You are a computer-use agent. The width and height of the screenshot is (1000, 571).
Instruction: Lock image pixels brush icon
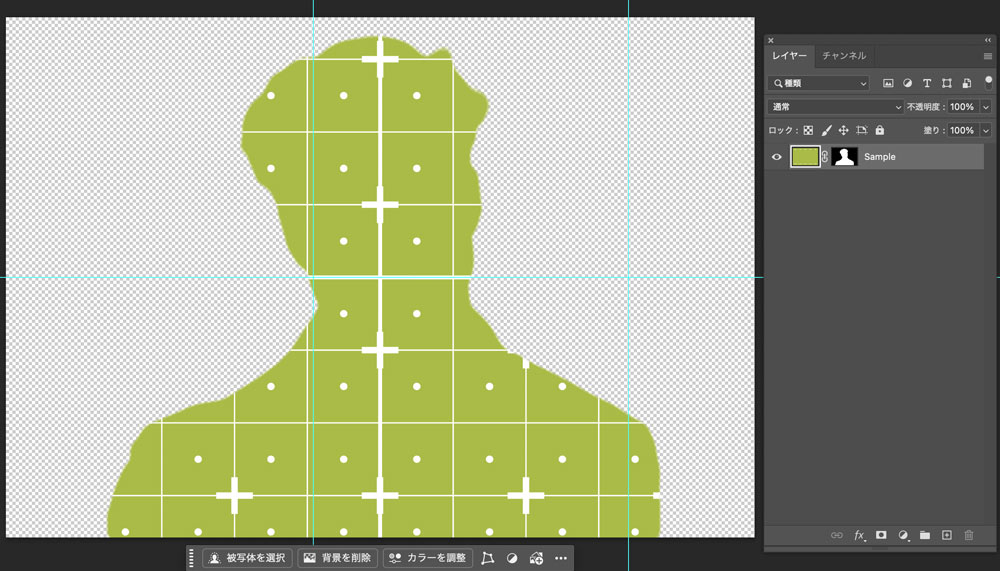826,130
